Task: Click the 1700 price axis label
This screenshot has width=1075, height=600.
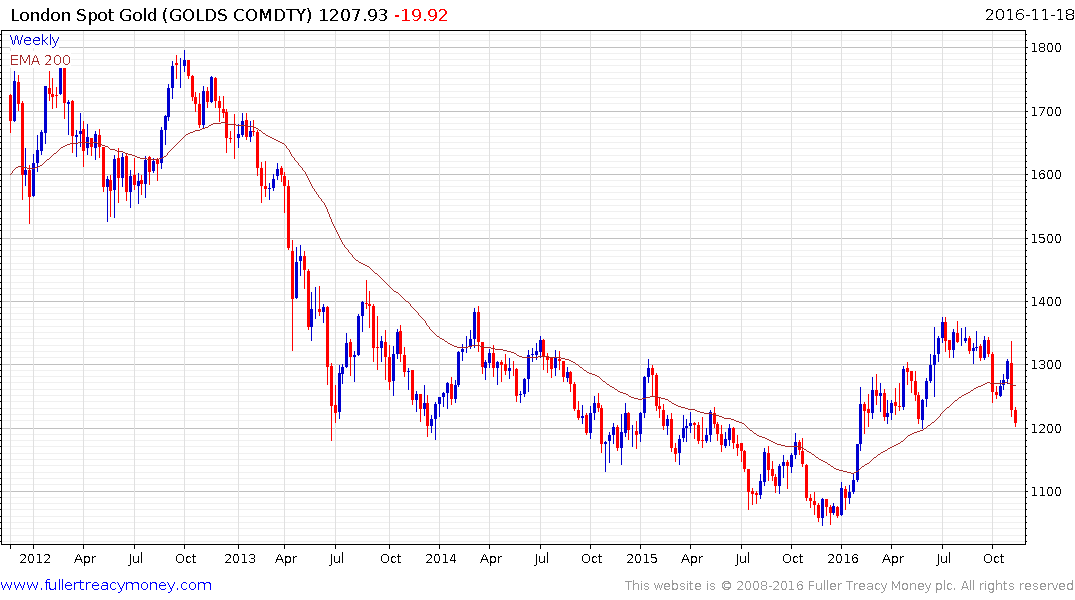Action: point(1046,111)
